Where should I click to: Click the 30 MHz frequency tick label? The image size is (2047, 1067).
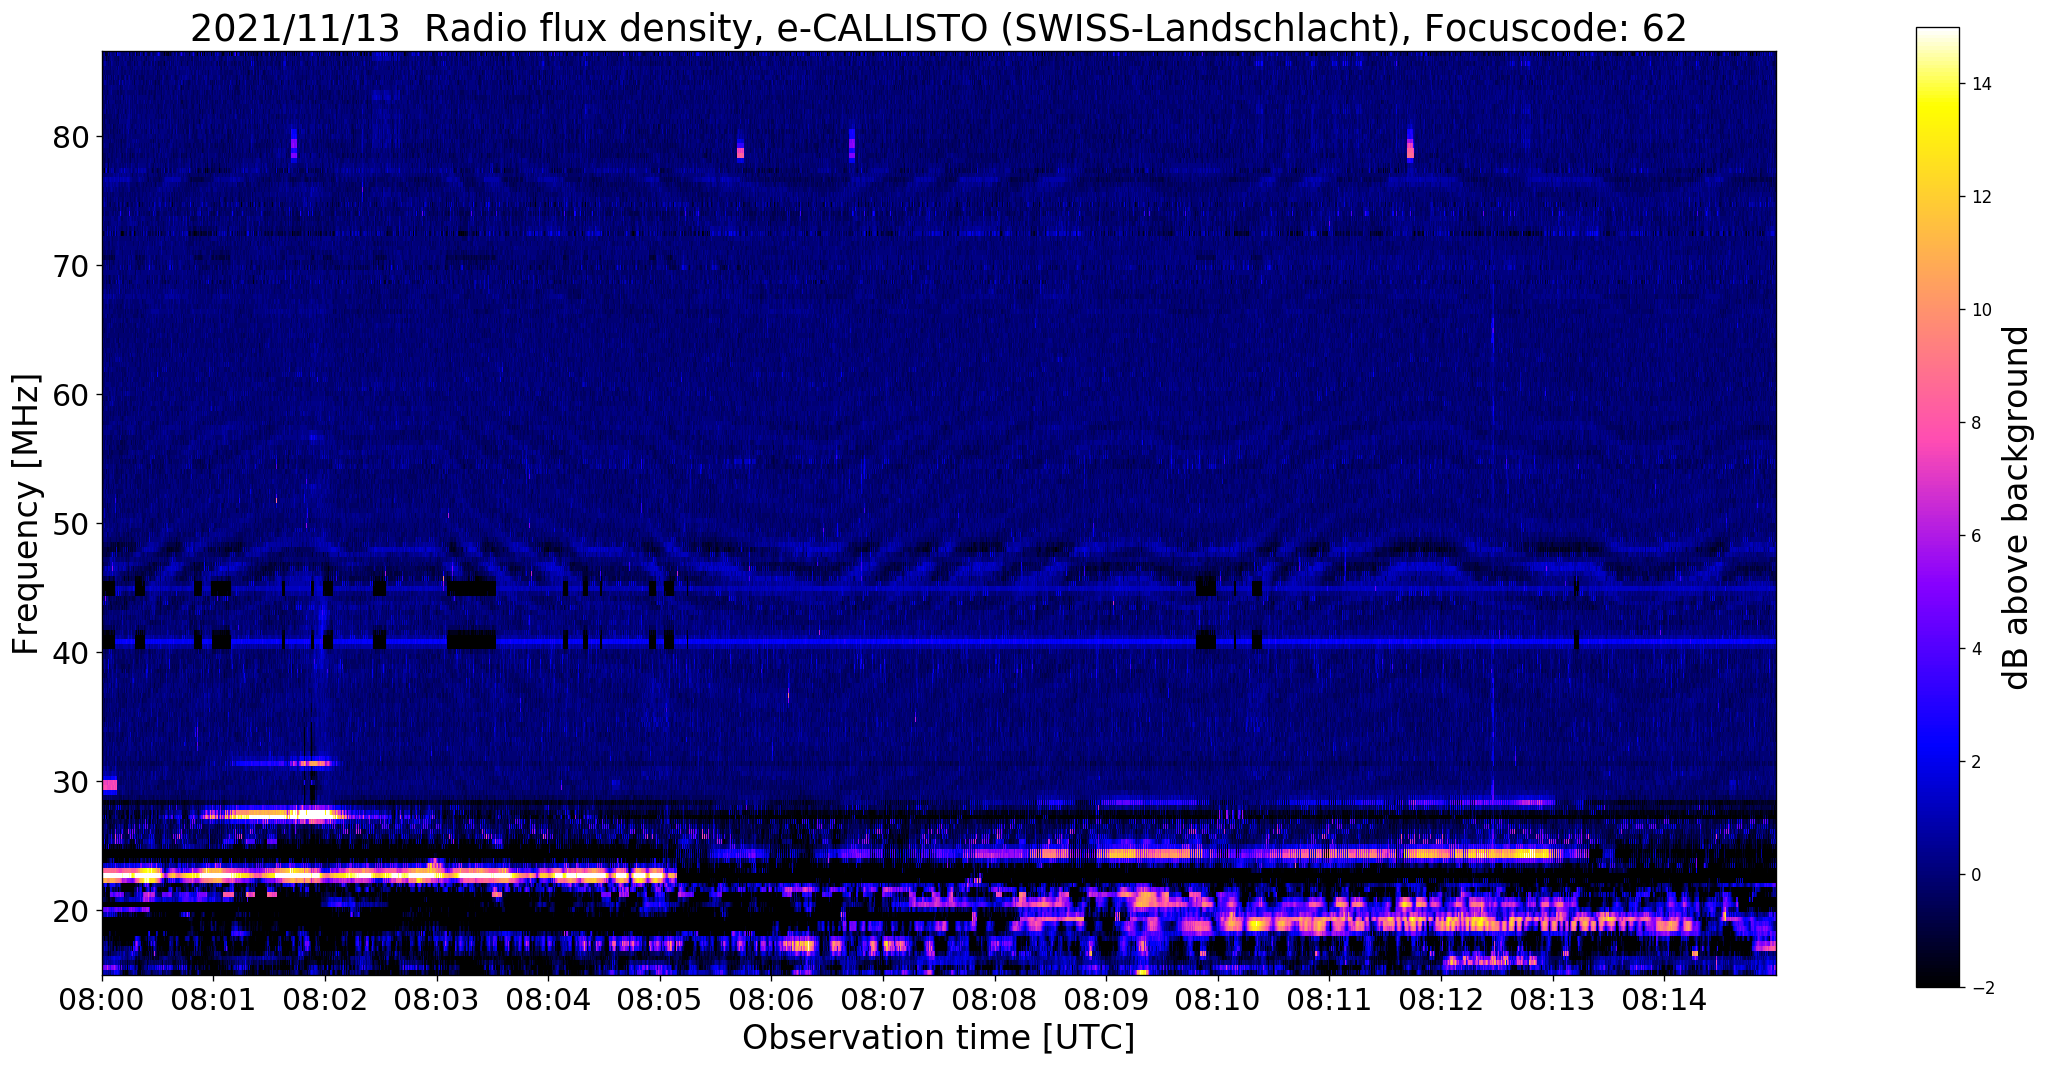click(70, 782)
